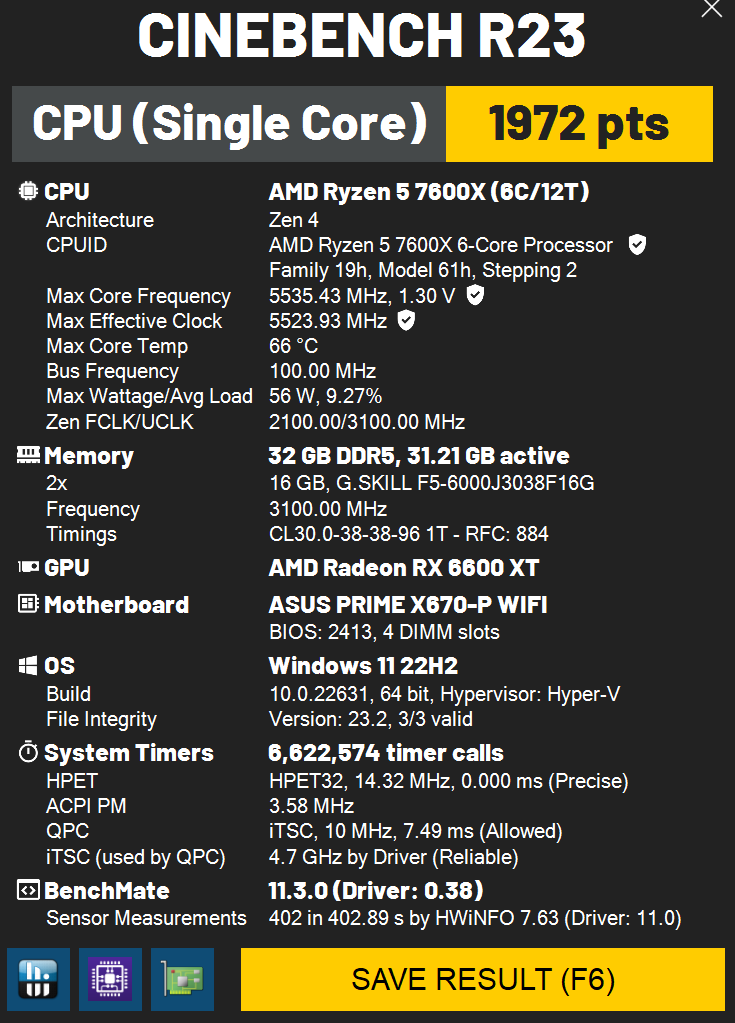Click the CINEBENCH R23 title
Screen dimensions: 735x1023
[362, 36]
